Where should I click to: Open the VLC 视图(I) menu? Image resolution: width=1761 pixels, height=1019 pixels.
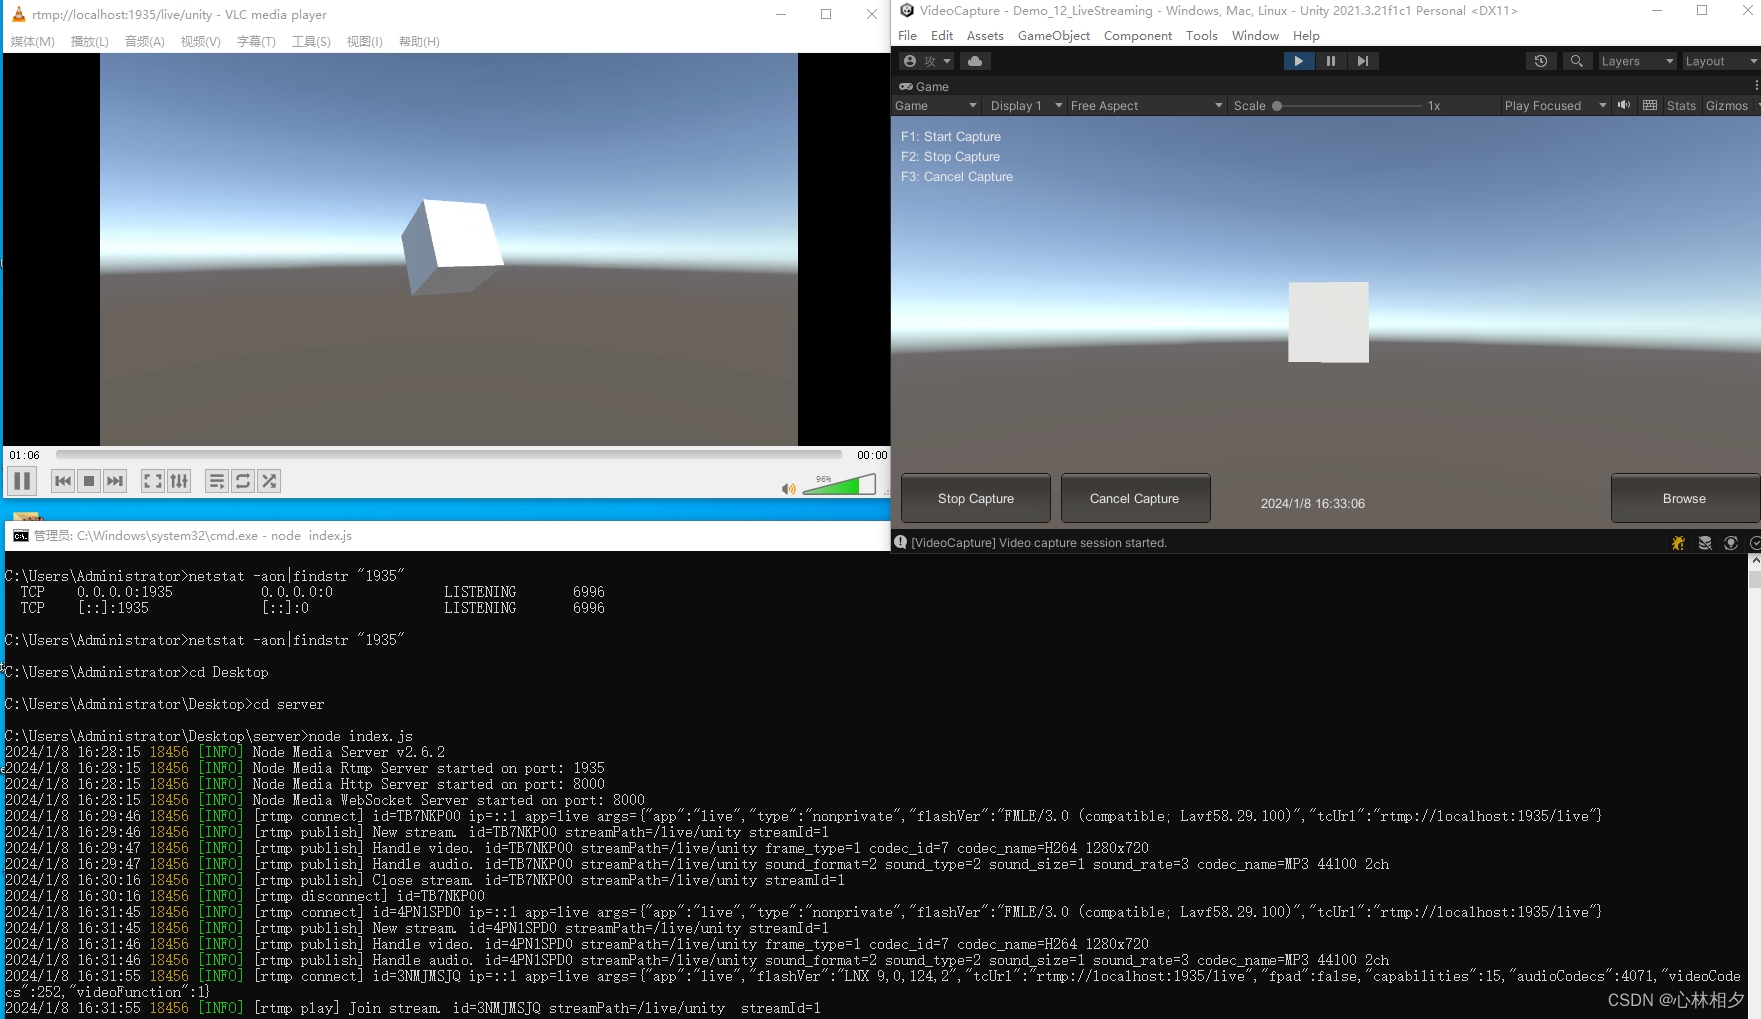(365, 41)
